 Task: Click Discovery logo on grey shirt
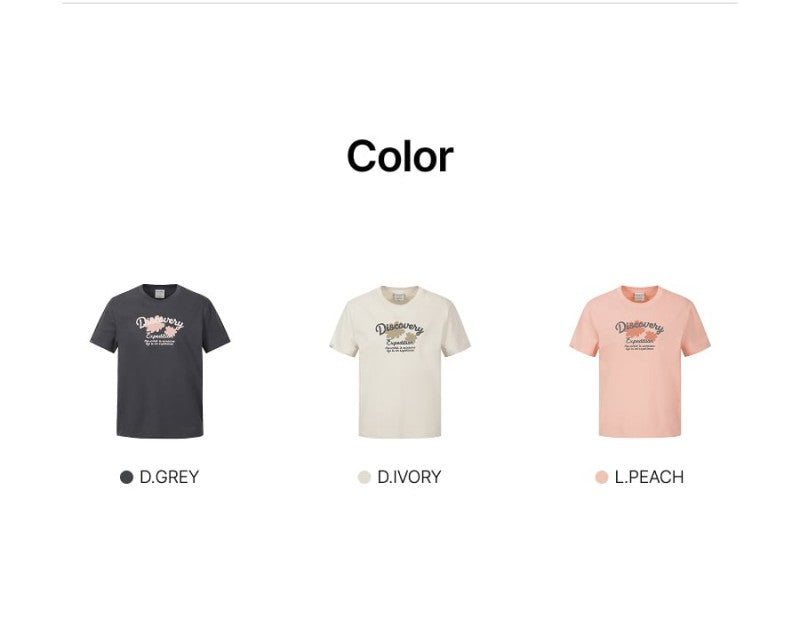click(x=160, y=323)
